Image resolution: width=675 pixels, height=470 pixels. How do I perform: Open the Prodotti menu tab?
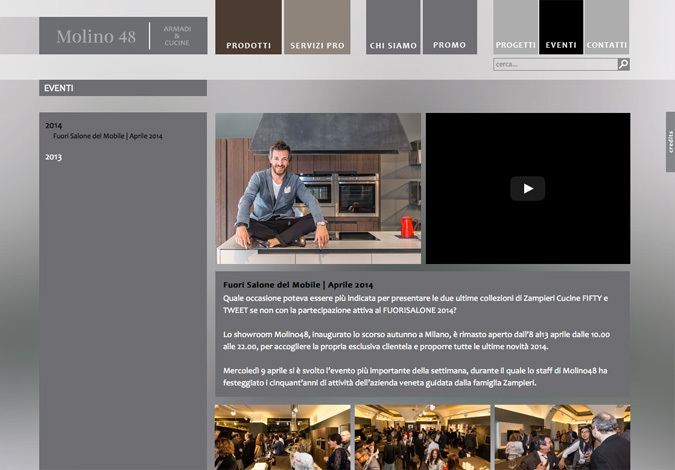coord(248,45)
